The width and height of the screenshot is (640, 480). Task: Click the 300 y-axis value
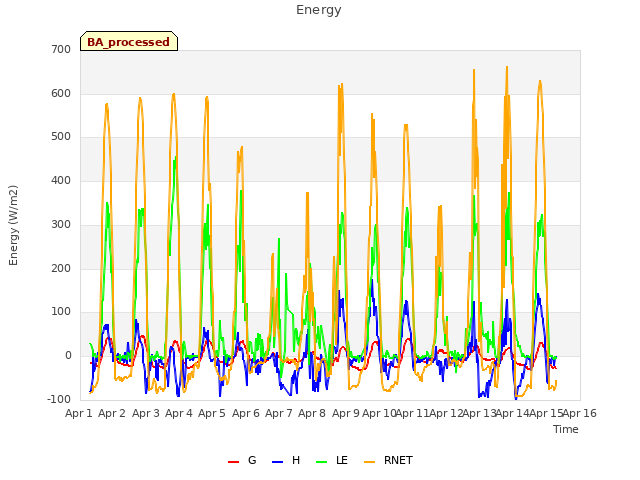click(x=61, y=224)
